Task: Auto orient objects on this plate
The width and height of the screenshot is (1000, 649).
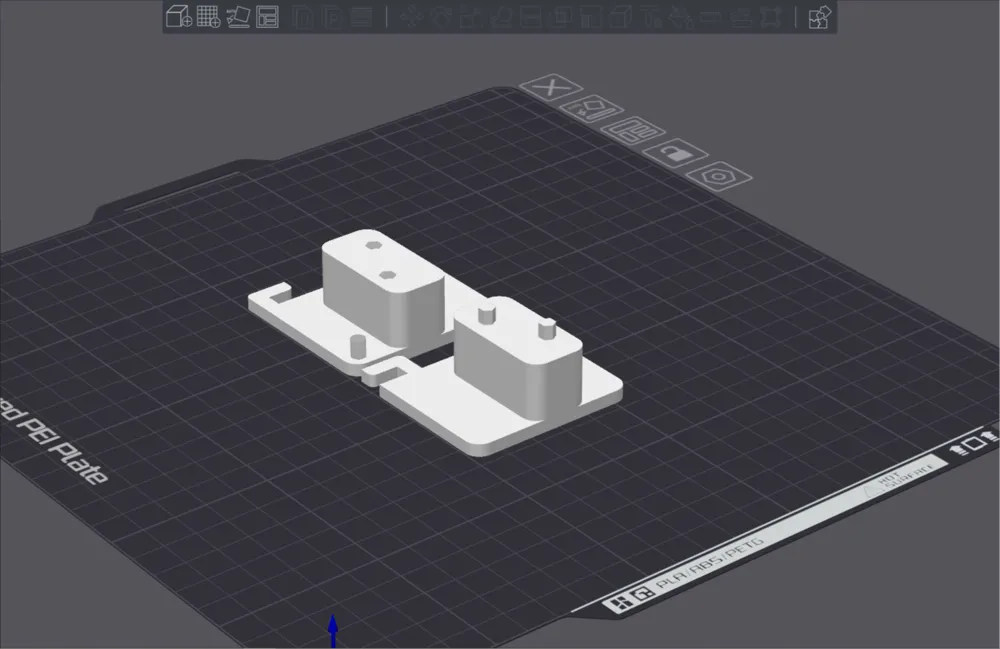Action: click(x=592, y=109)
